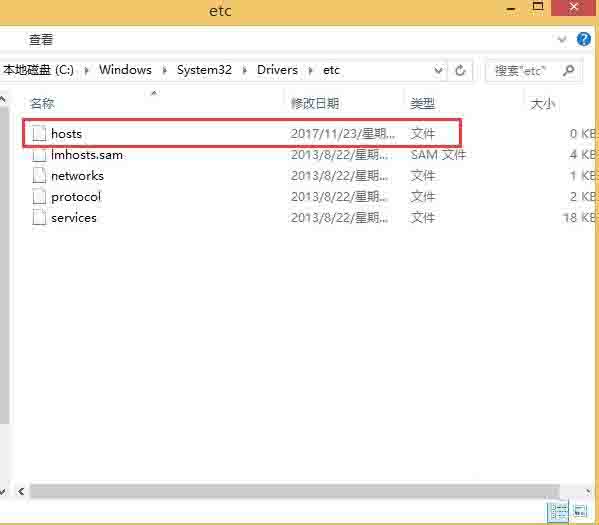Sort by the 名称 column header
The width and height of the screenshot is (599, 525).
(42, 103)
